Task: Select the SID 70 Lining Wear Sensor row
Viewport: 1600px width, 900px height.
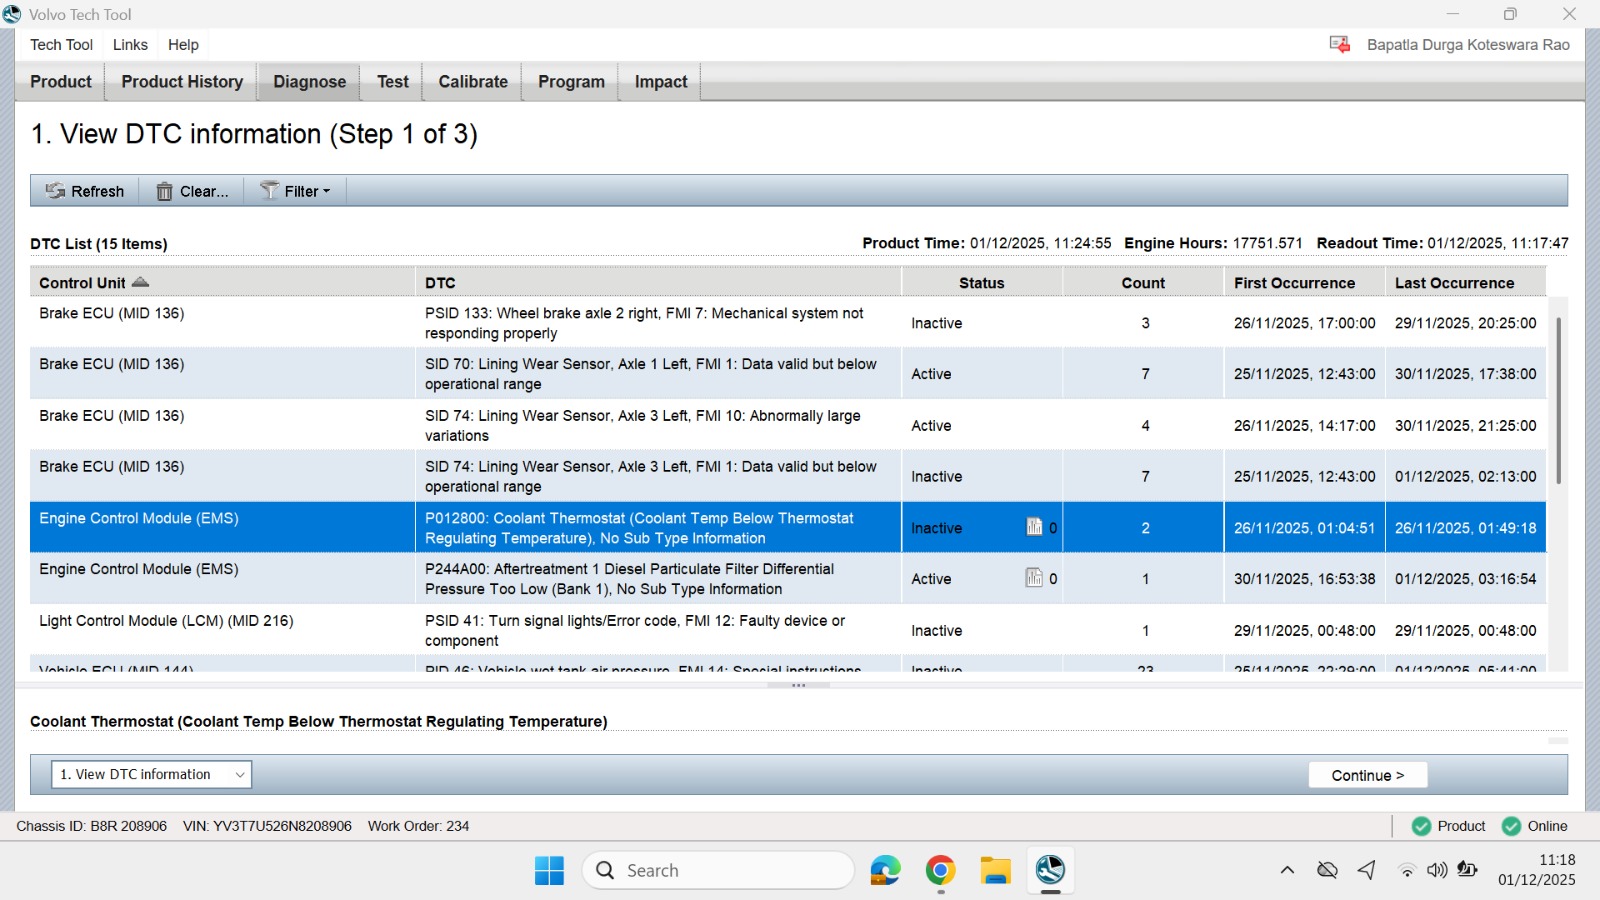Action: [x=788, y=374]
